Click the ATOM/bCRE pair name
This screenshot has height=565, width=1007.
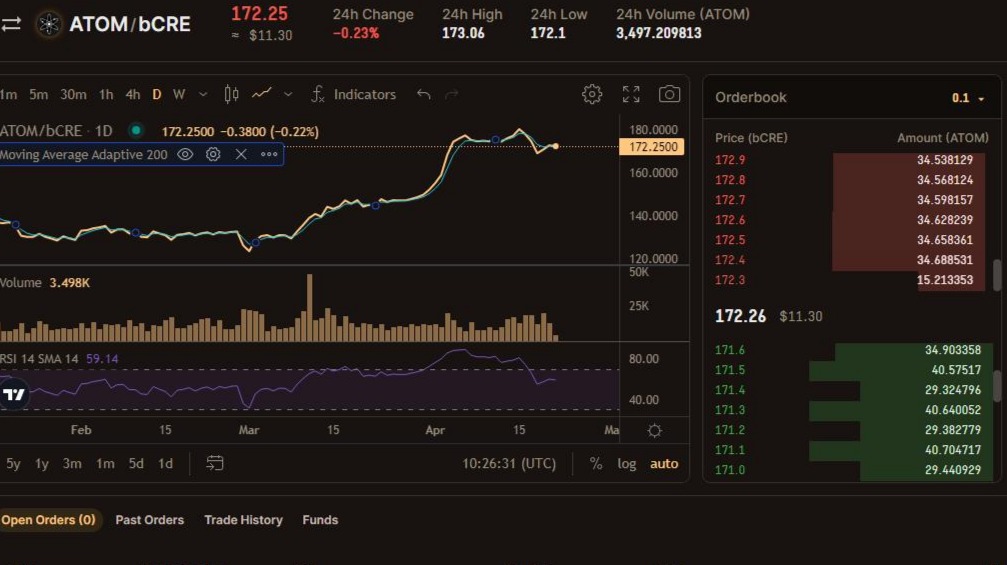(130, 24)
